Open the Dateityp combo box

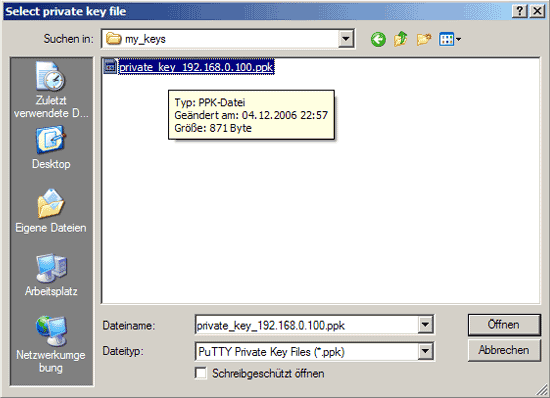tap(314, 351)
